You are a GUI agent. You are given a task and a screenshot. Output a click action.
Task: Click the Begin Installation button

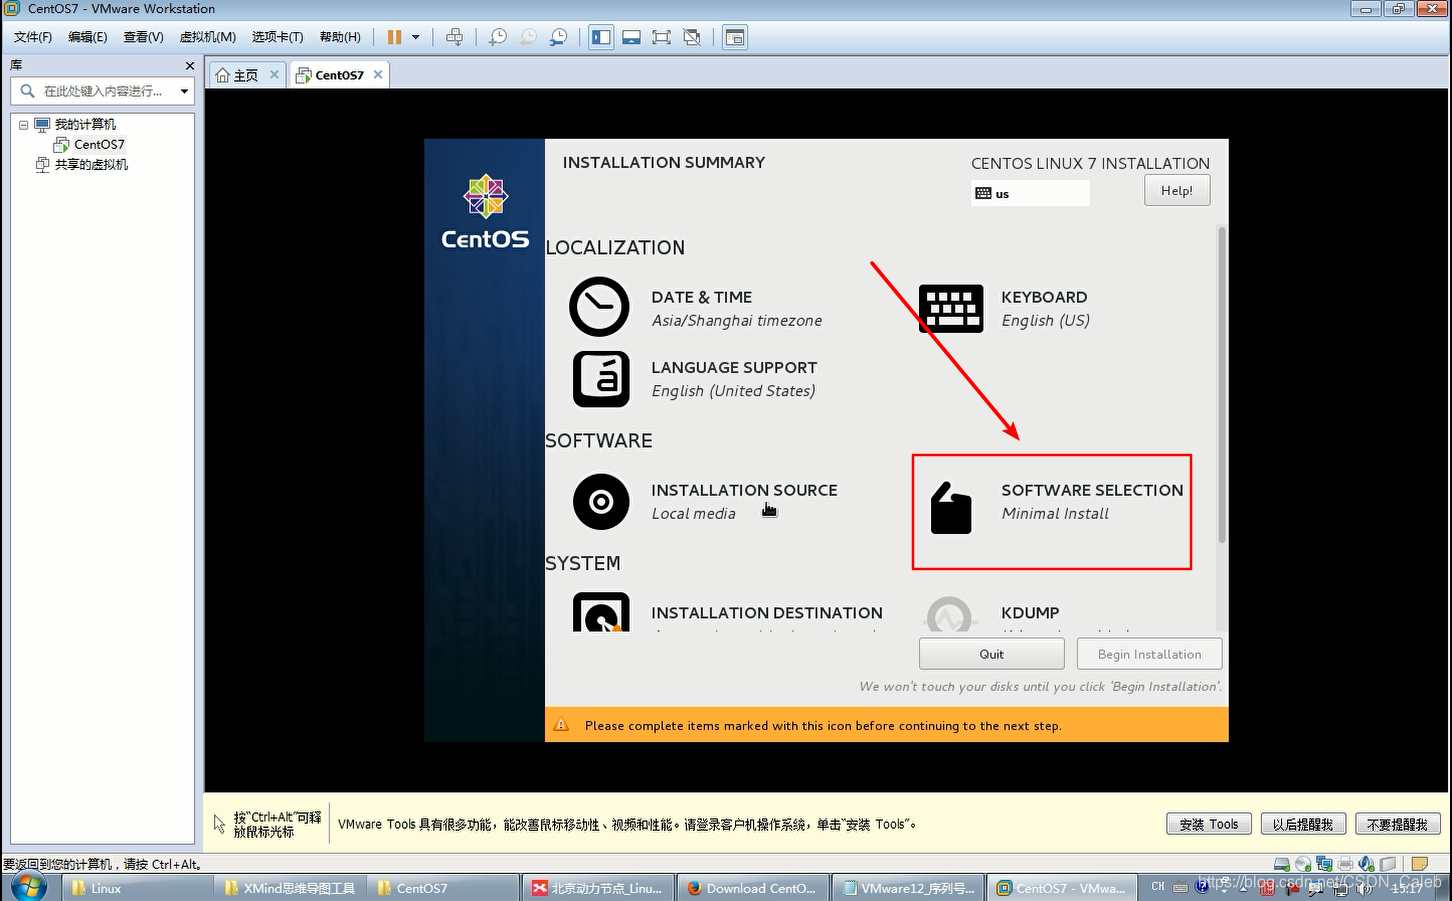coord(1149,654)
